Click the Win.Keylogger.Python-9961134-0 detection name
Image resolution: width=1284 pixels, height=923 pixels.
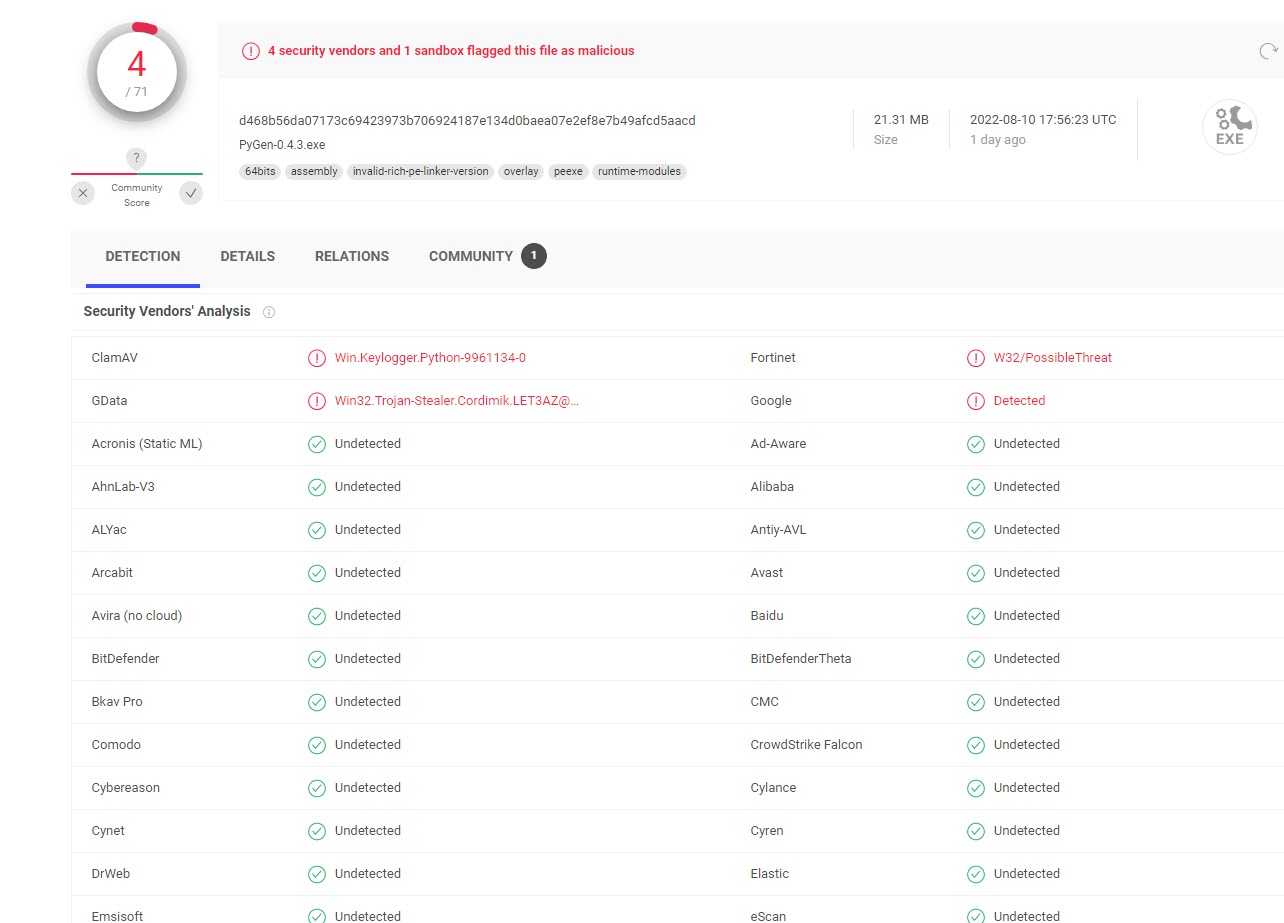point(430,358)
